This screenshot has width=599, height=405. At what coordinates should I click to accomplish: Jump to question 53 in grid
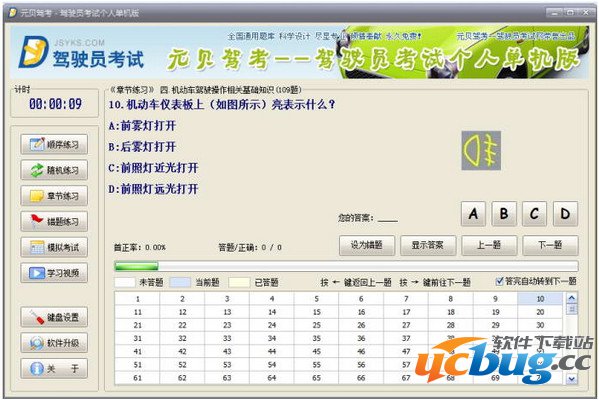tap(227, 364)
